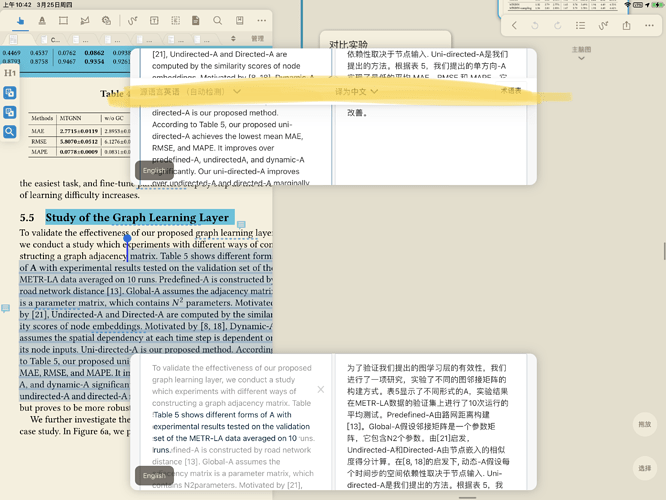Open share menu in mindmap toolbar

pyautogui.click(x=626, y=25)
